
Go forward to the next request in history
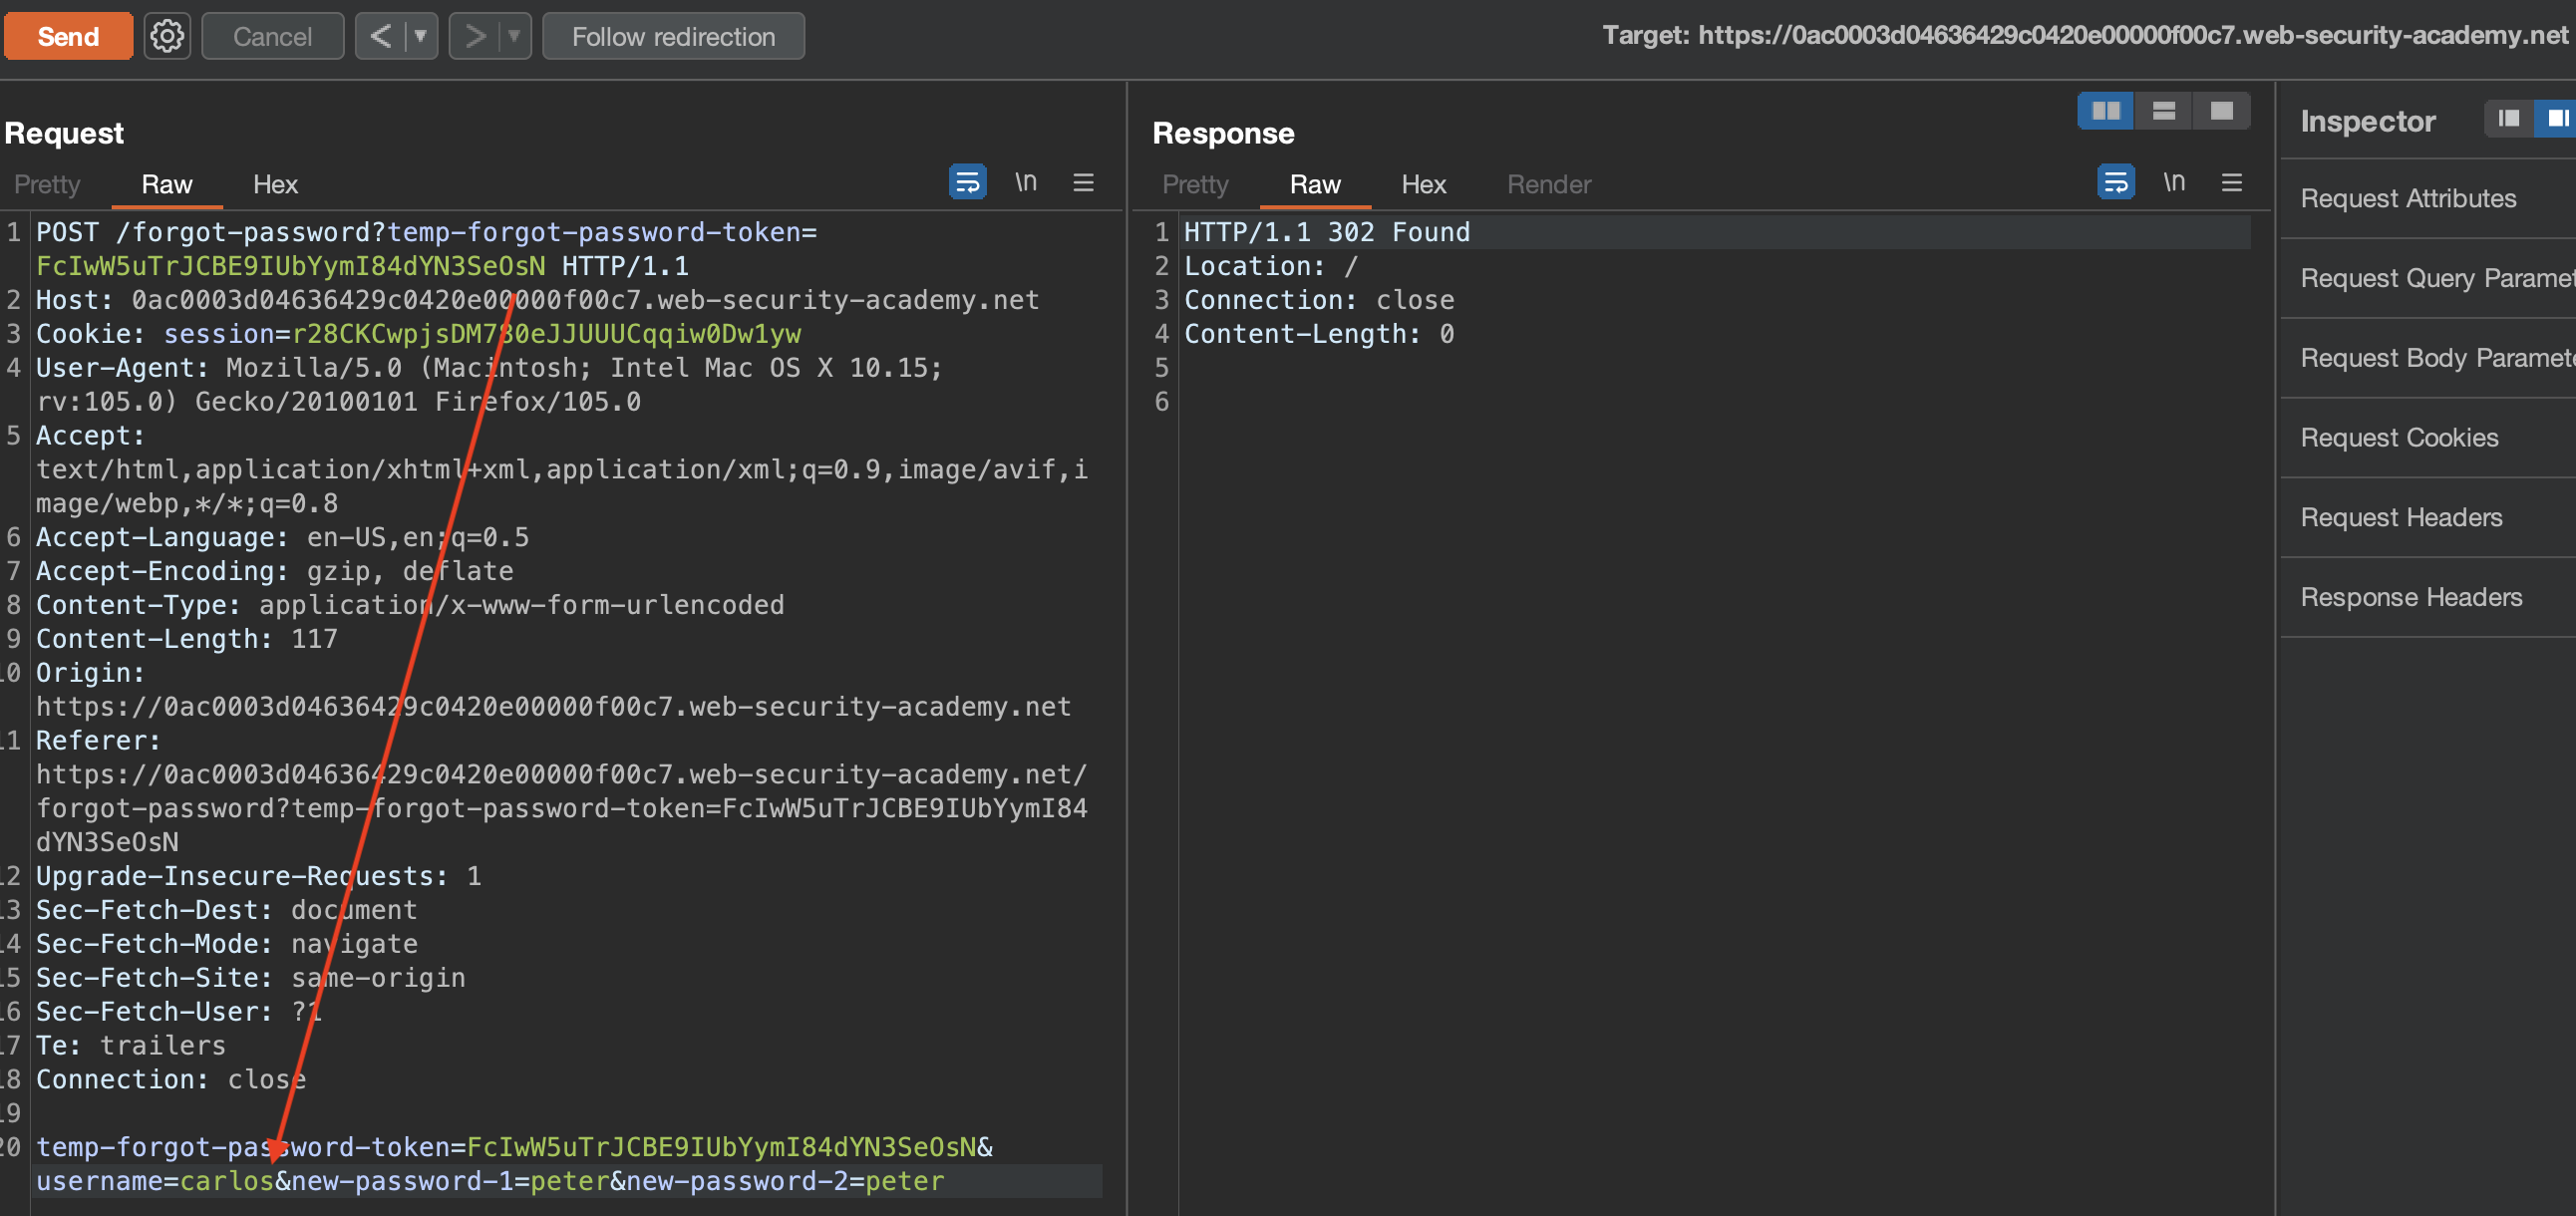475,37
